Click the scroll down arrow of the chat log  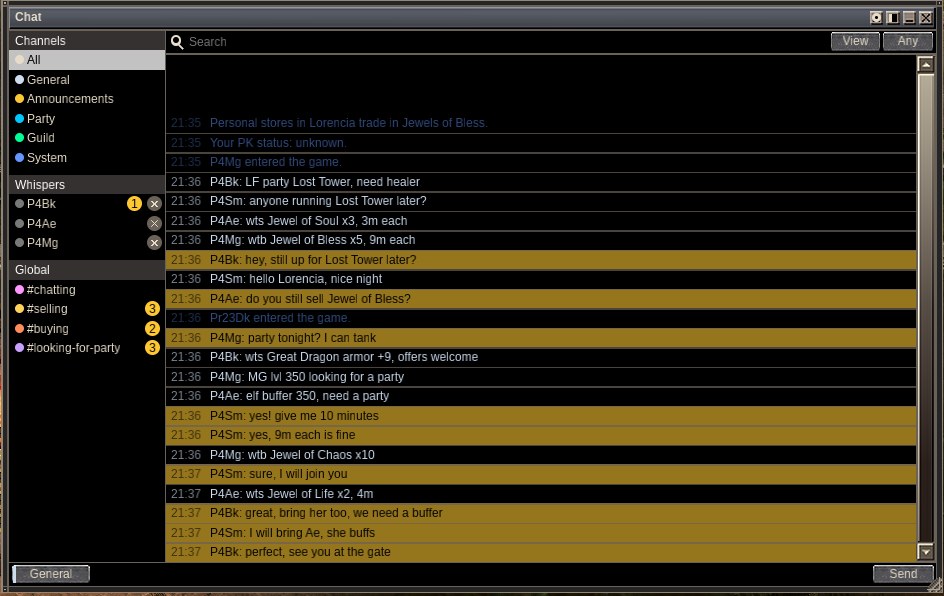point(925,551)
